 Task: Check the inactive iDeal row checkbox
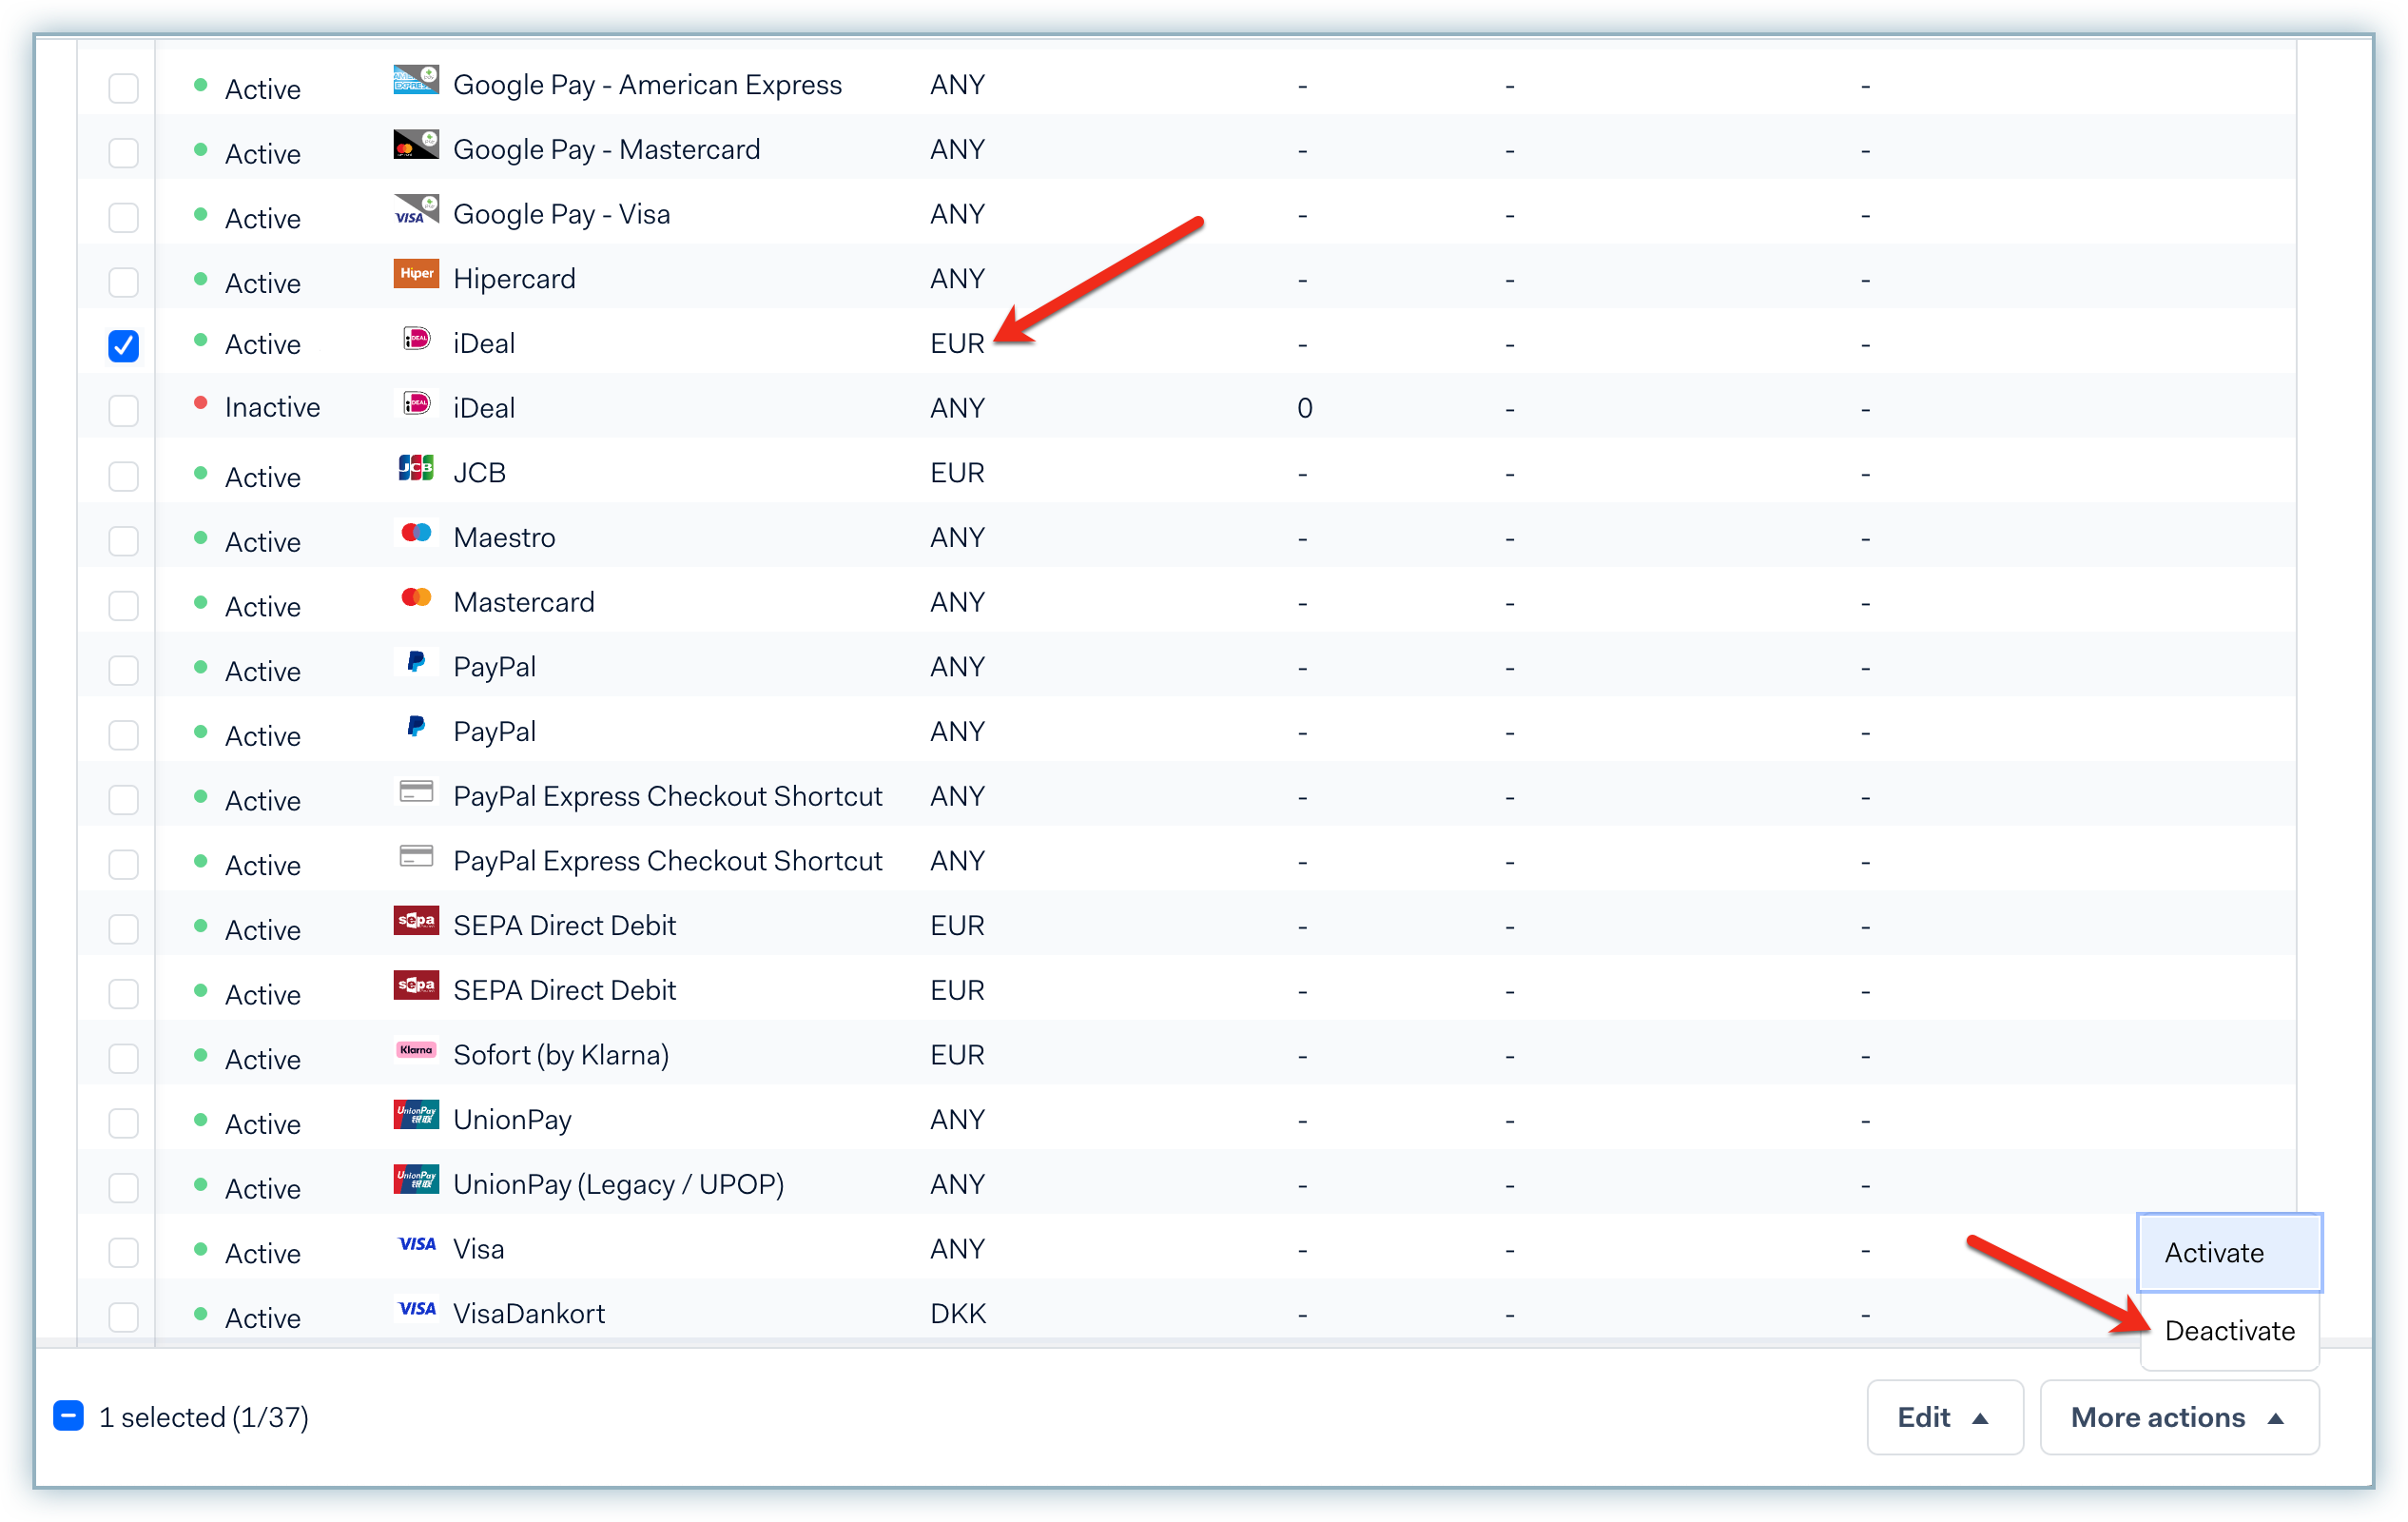point(123,411)
